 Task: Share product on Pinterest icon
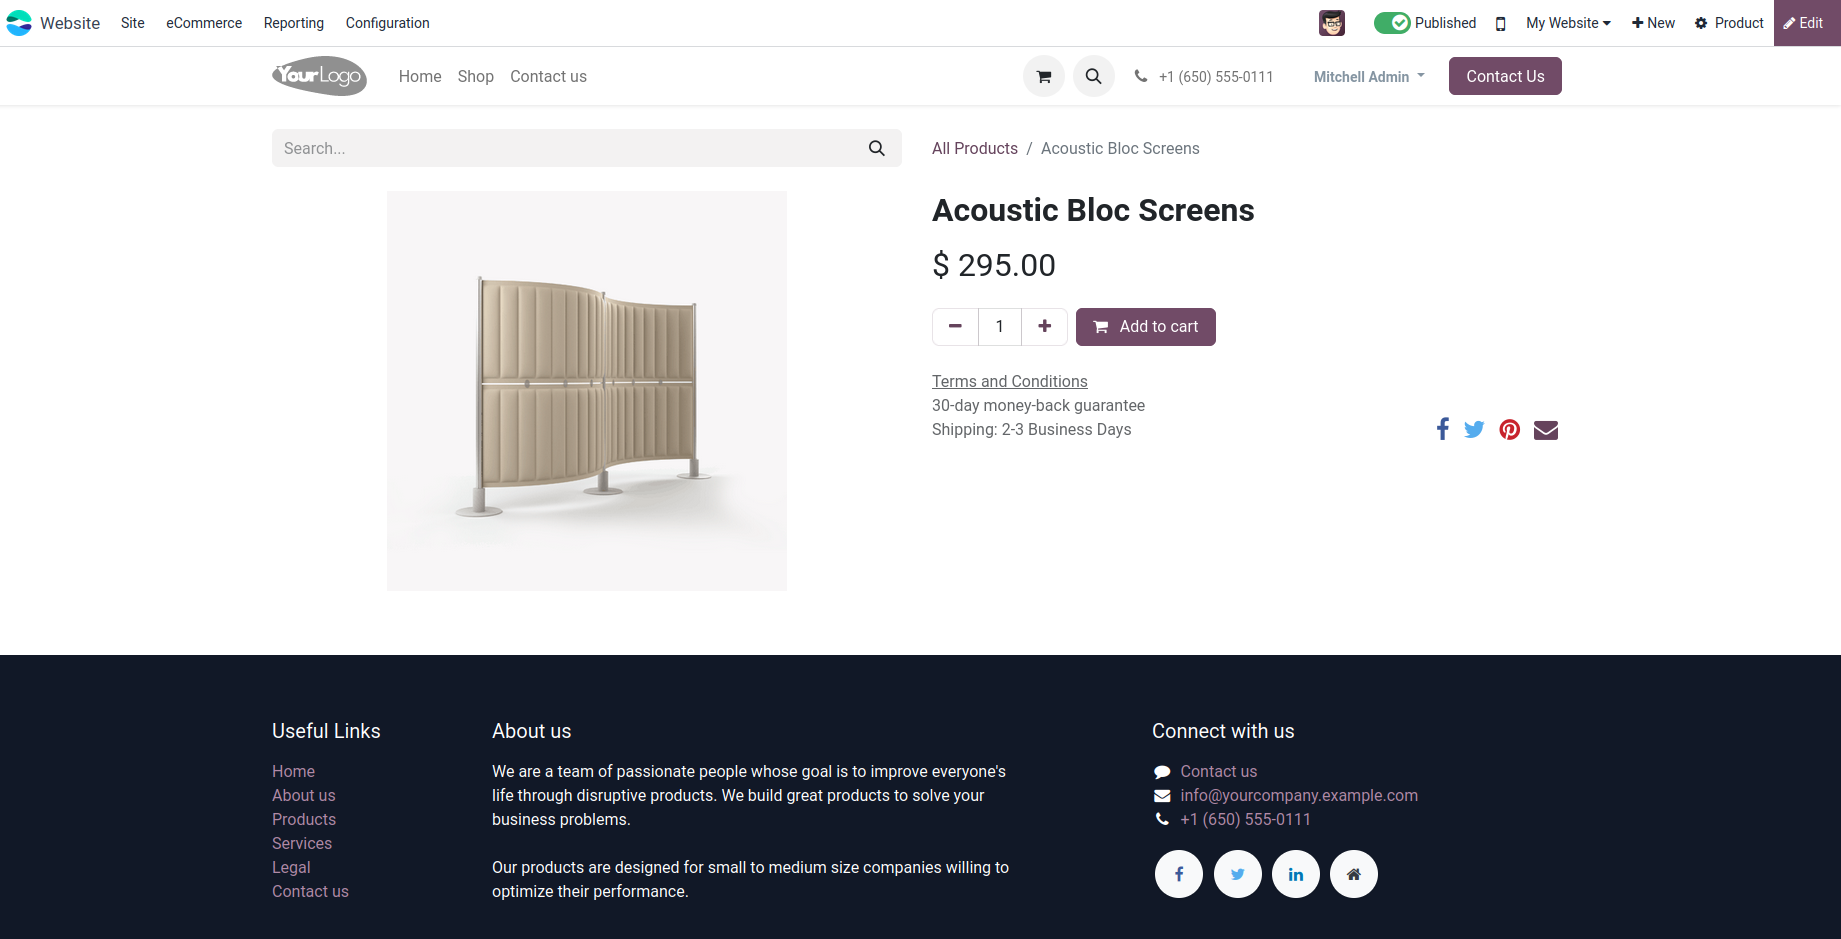point(1509,429)
